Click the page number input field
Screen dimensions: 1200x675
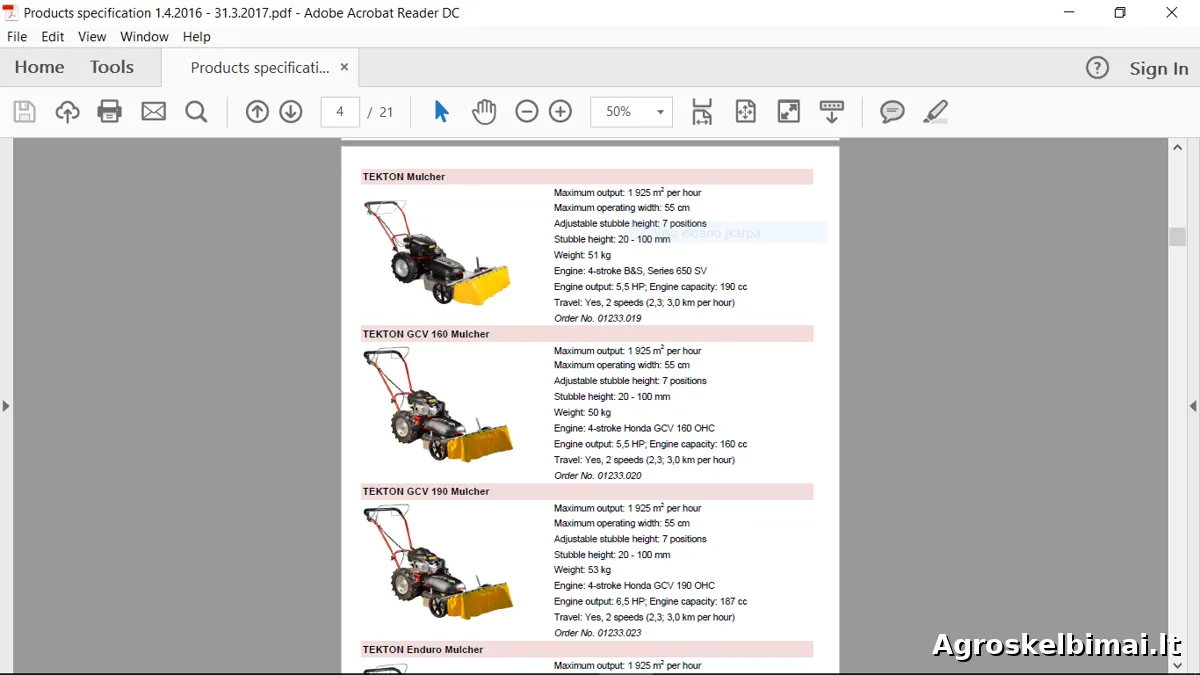click(x=340, y=112)
